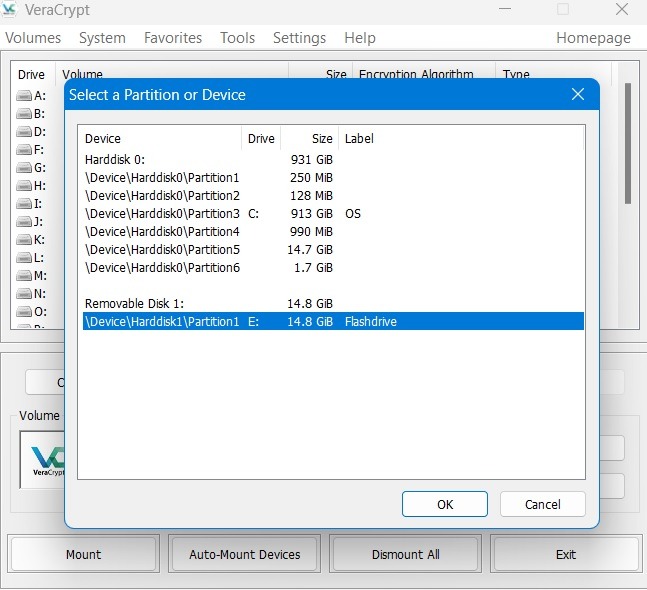Sort by Device column header
647x590 pixels.
click(x=160, y=139)
